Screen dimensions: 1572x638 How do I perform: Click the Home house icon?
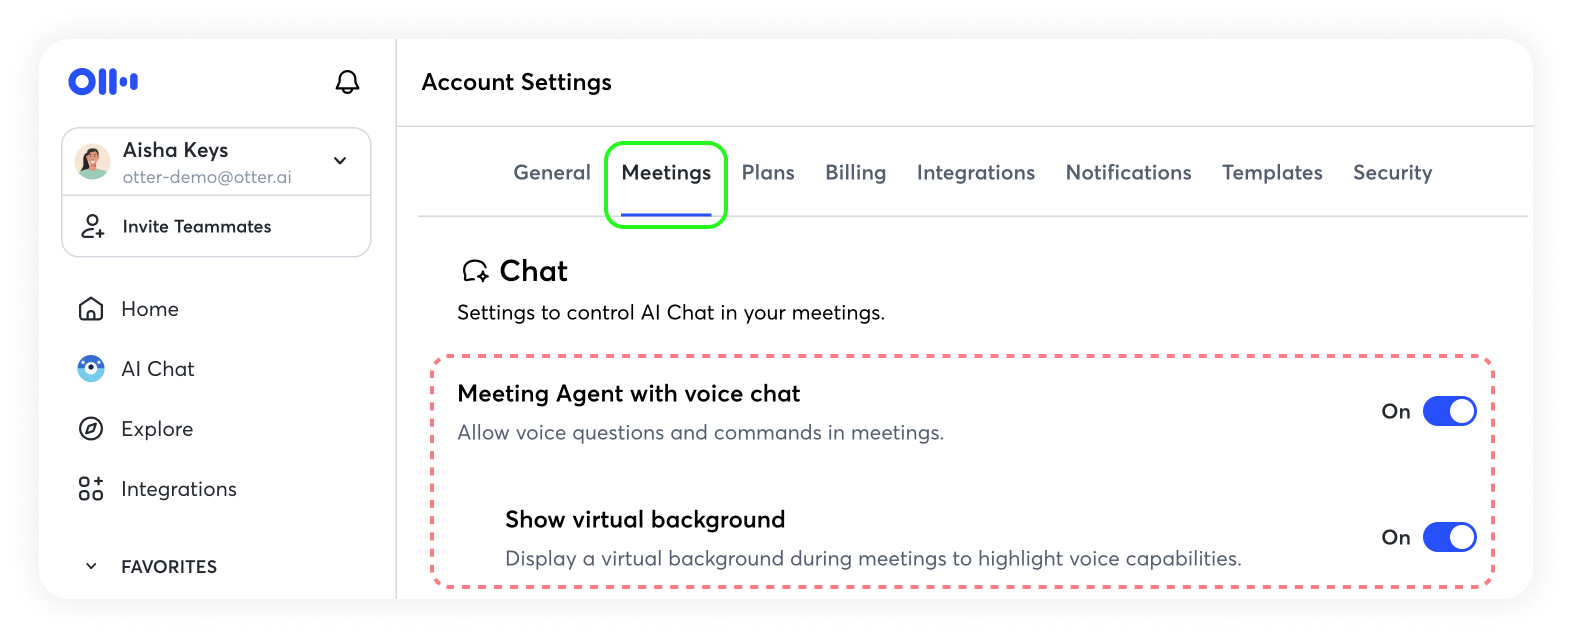point(91,309)
